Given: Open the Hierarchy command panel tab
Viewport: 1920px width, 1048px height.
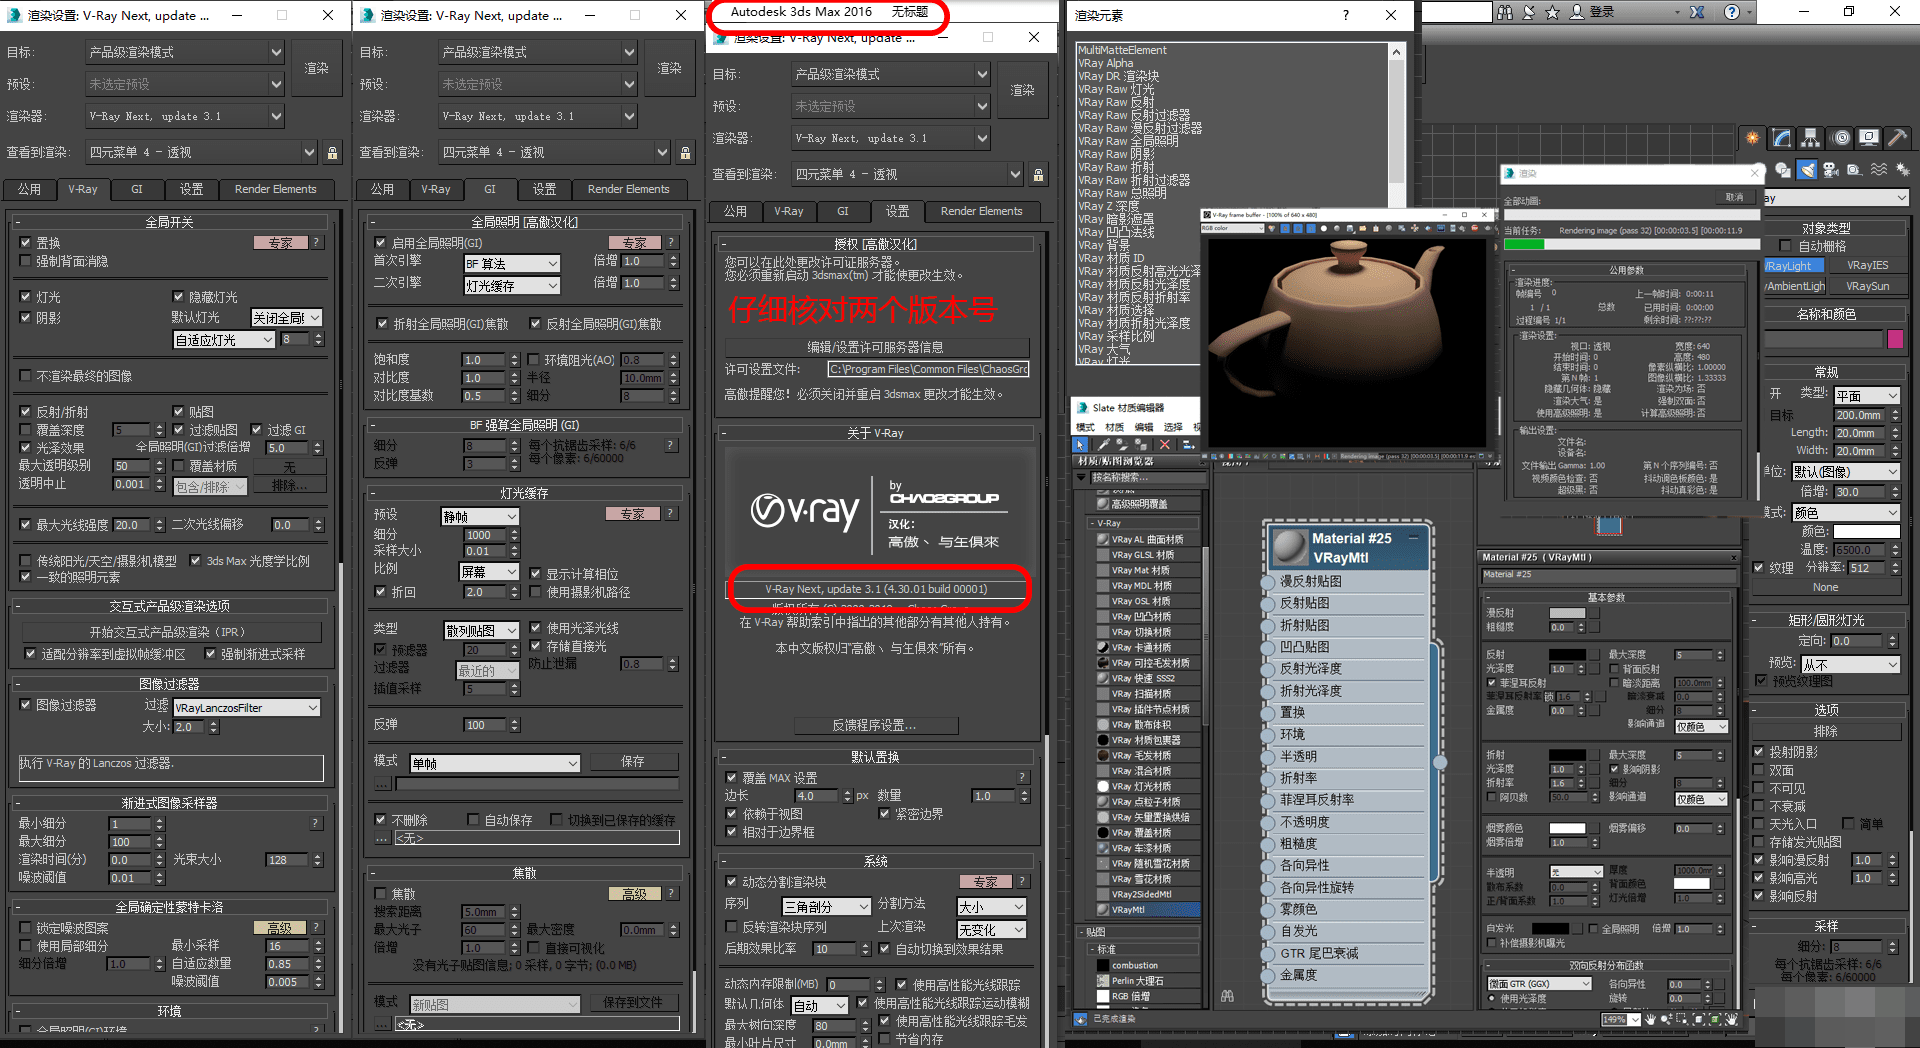Looking at the screenshot, I should pyautogui.click(x=1810, y=138).
